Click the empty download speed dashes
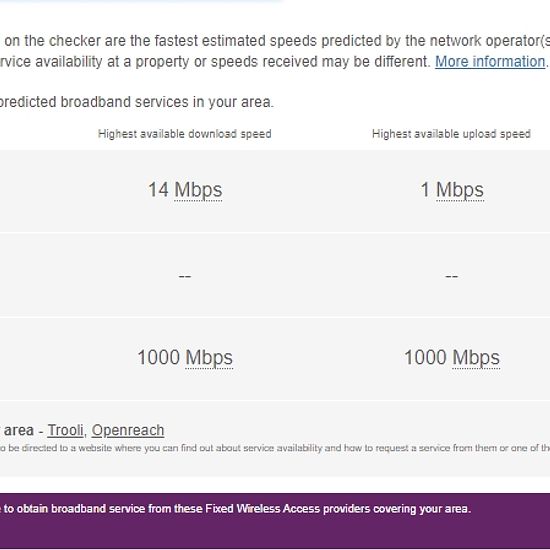 pyautogui.click(x=185, y=276)
